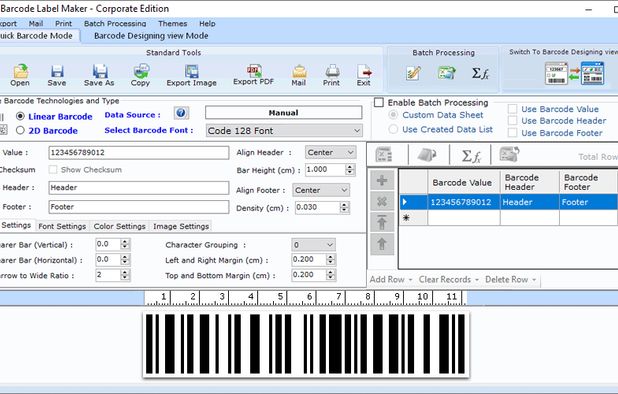Tick the Use Barcode Footer checkbox

tap(512, 133)
